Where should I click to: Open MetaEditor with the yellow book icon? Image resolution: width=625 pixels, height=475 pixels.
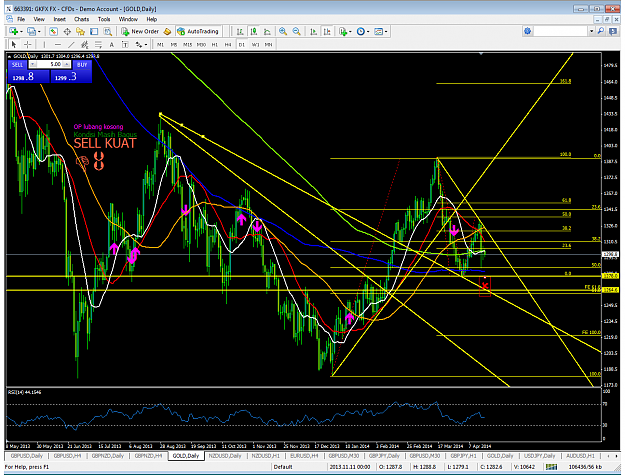click(x=167, y=31)
